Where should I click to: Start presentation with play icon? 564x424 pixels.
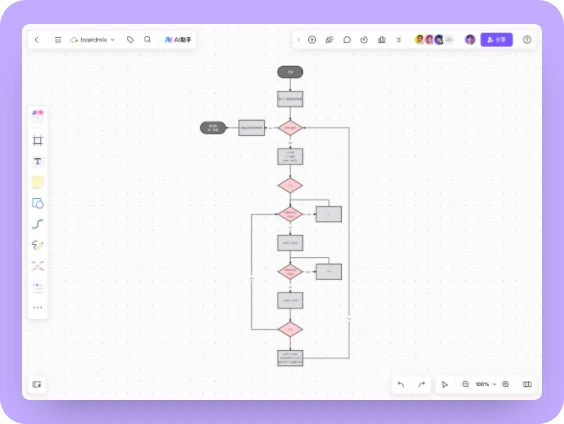tap(312, 40)
